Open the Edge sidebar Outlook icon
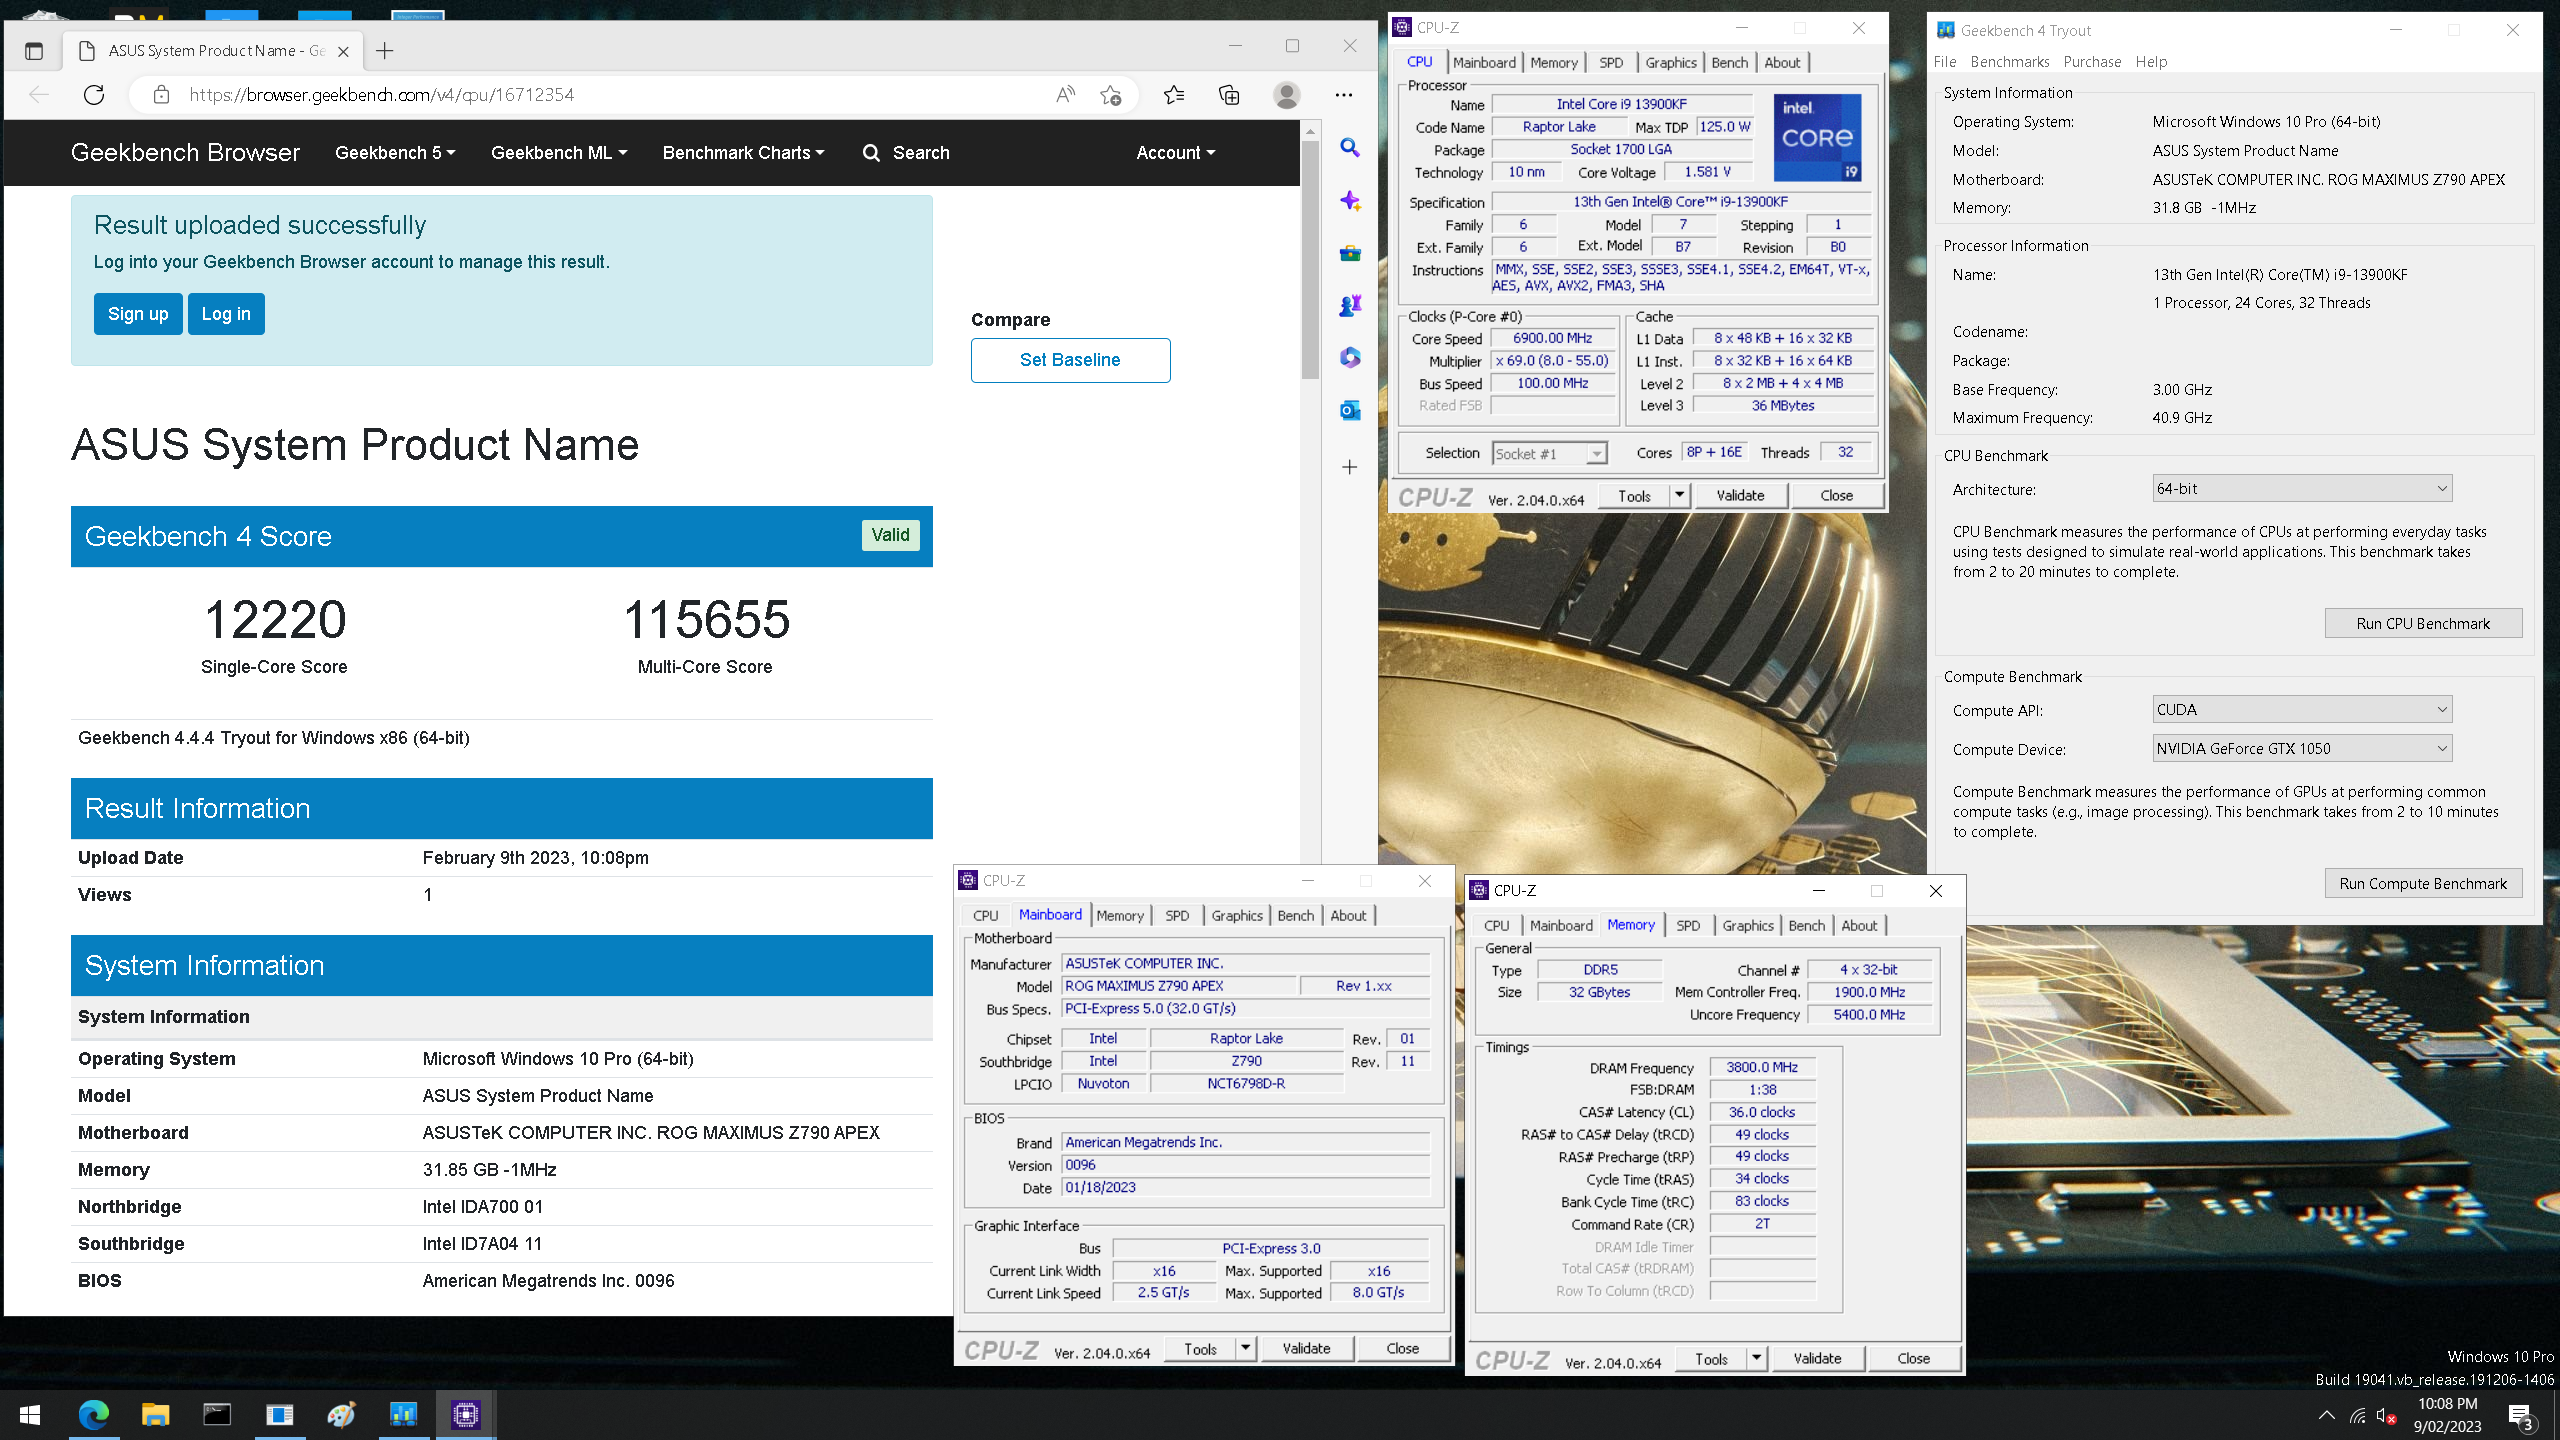The image size is (2560, 1440). point(1350,410)
